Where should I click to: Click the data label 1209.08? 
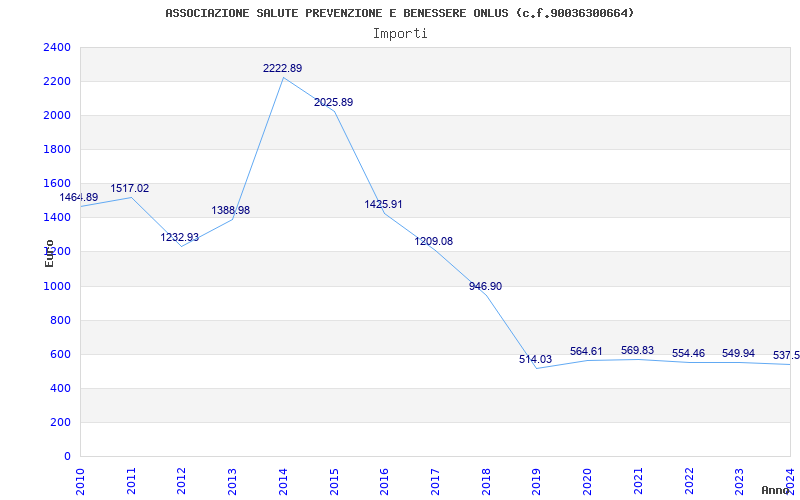click(x=434, y=242)
